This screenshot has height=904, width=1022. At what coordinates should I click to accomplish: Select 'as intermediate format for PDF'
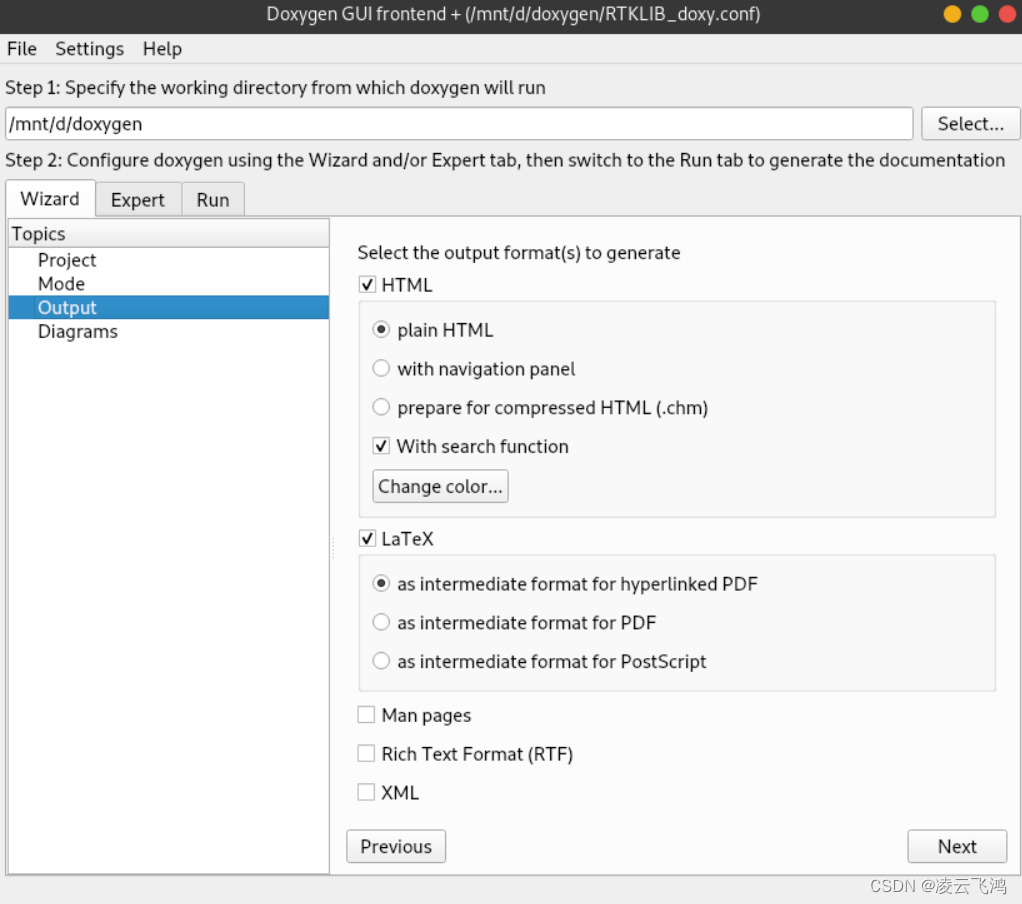(x=381, y=623)
